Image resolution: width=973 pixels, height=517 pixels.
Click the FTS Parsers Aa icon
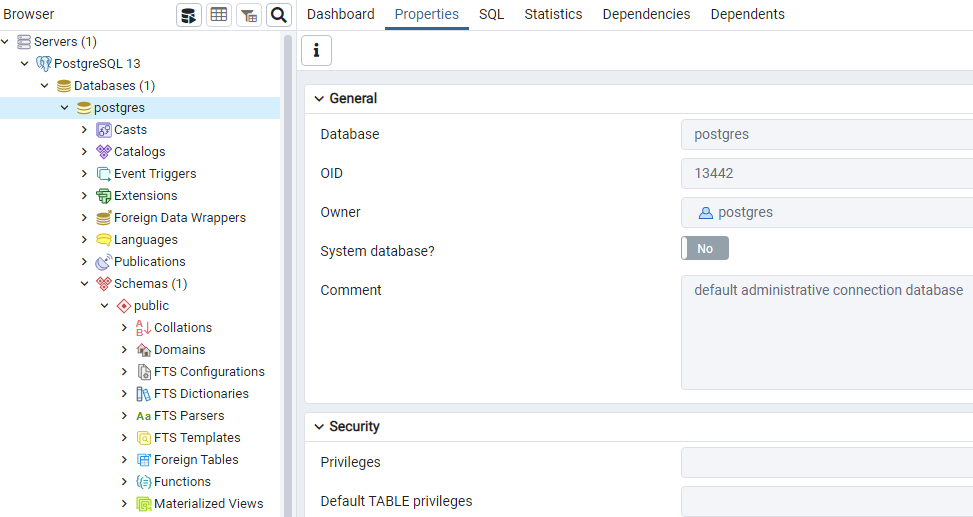[x=143, y=416]
